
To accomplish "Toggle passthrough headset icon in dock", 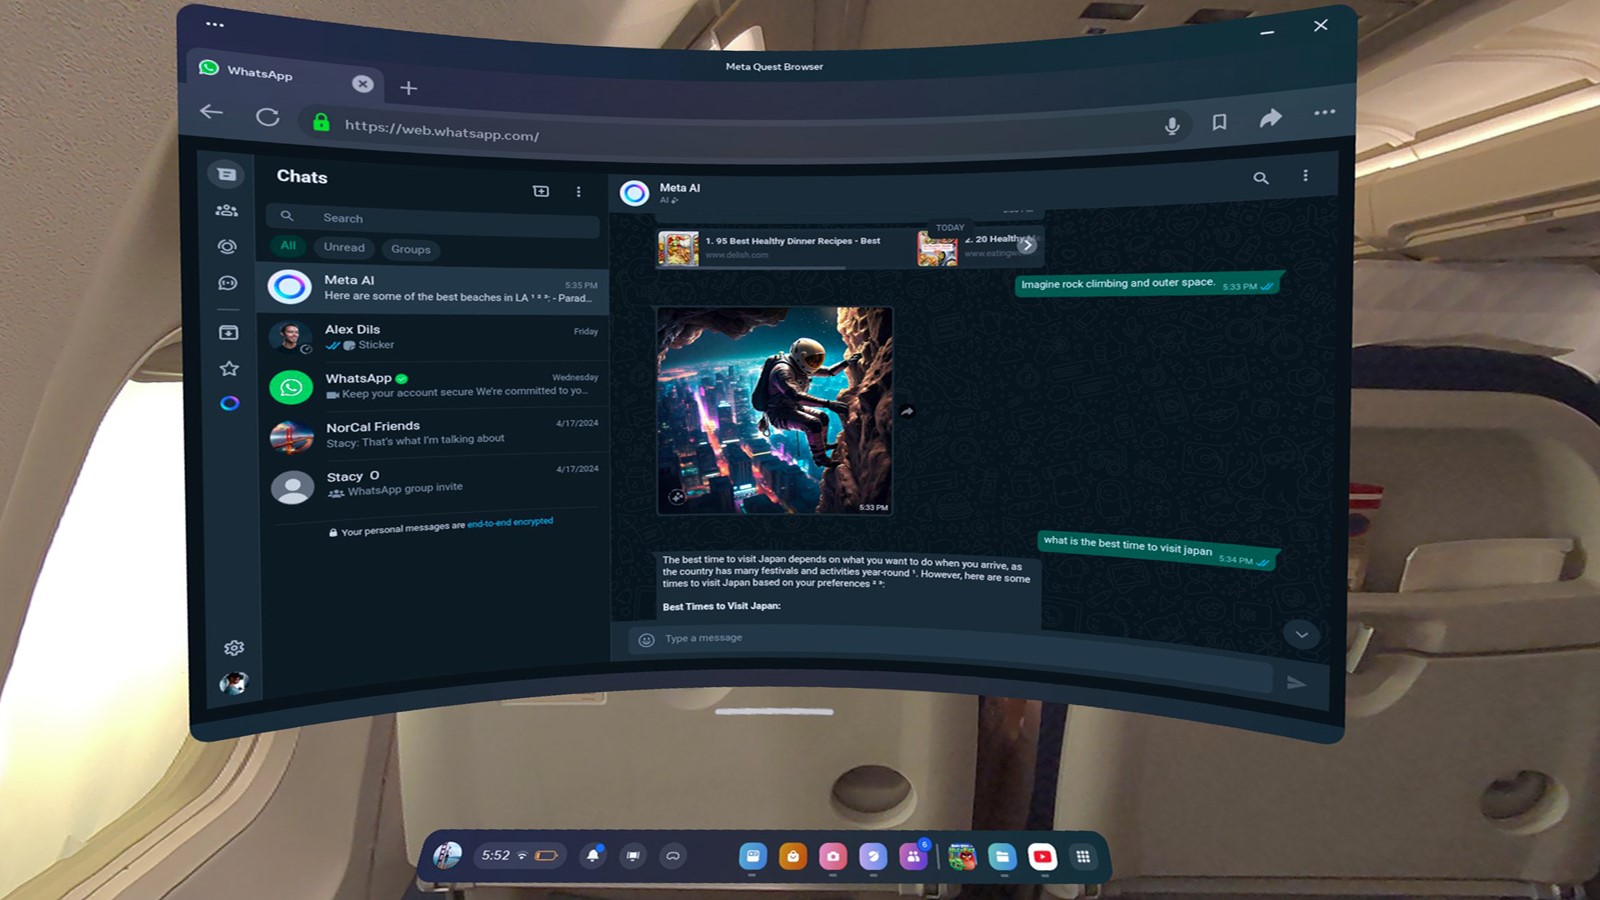I will coord(673,856).
